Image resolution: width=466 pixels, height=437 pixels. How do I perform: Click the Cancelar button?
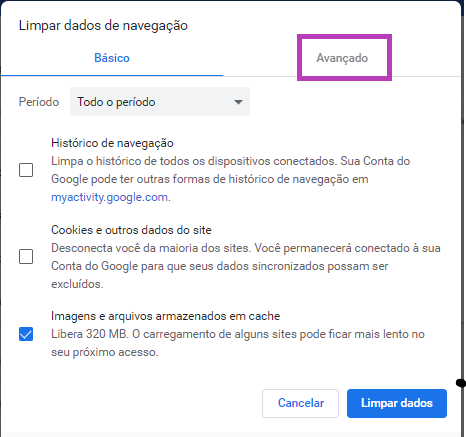pos(300,403)
